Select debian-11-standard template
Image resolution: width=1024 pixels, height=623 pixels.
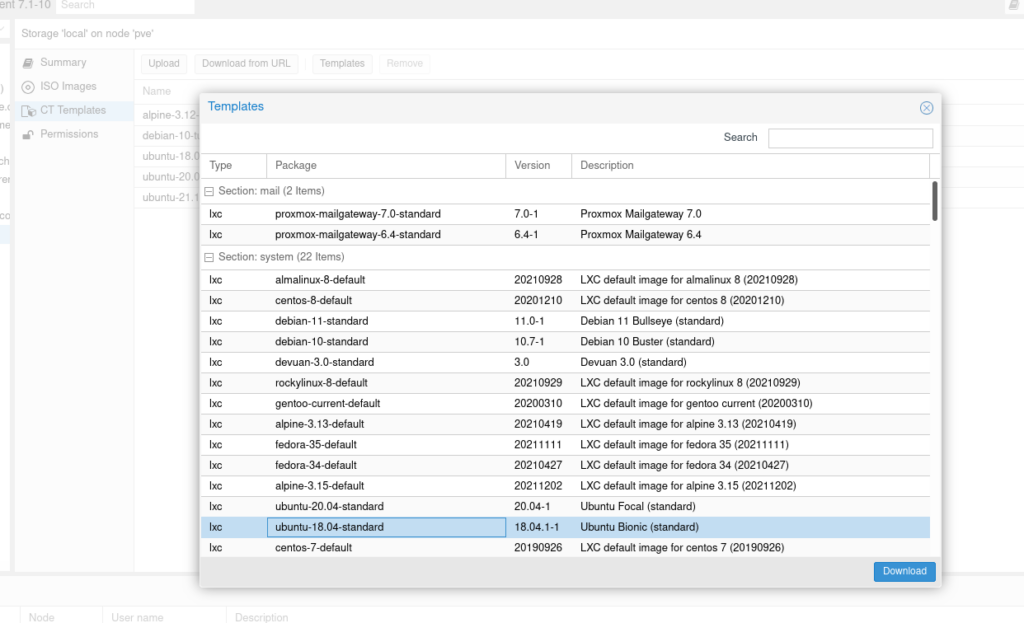click(x=566, y=321)
